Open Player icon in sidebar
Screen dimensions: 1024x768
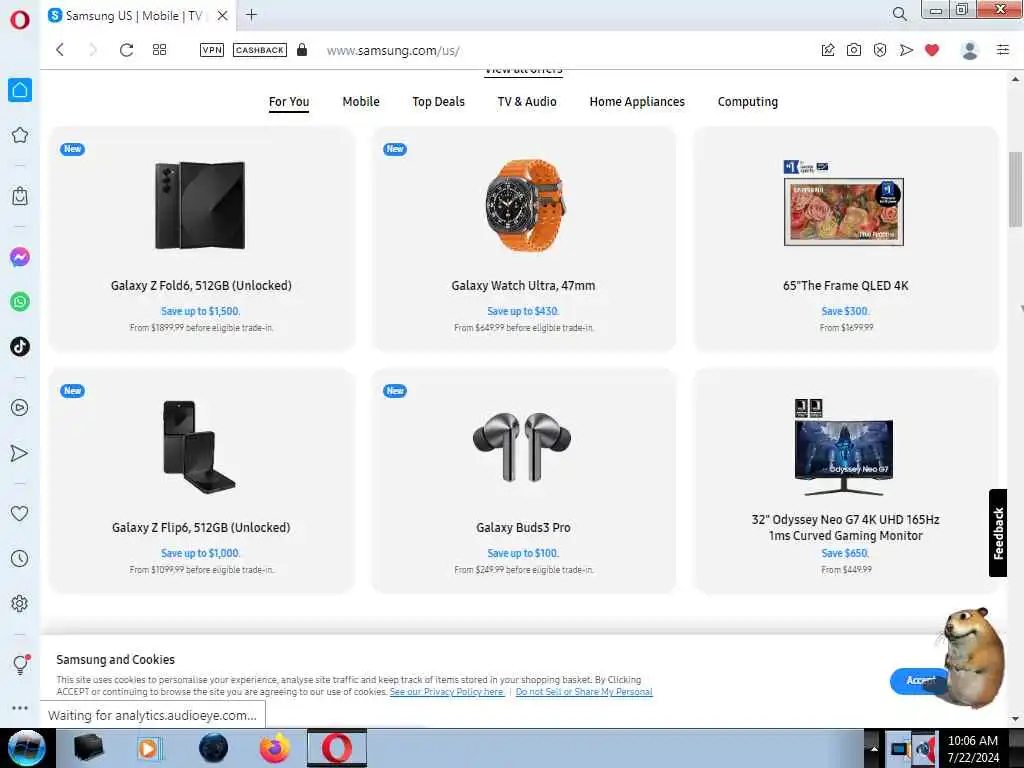click(x=20, y=408)
